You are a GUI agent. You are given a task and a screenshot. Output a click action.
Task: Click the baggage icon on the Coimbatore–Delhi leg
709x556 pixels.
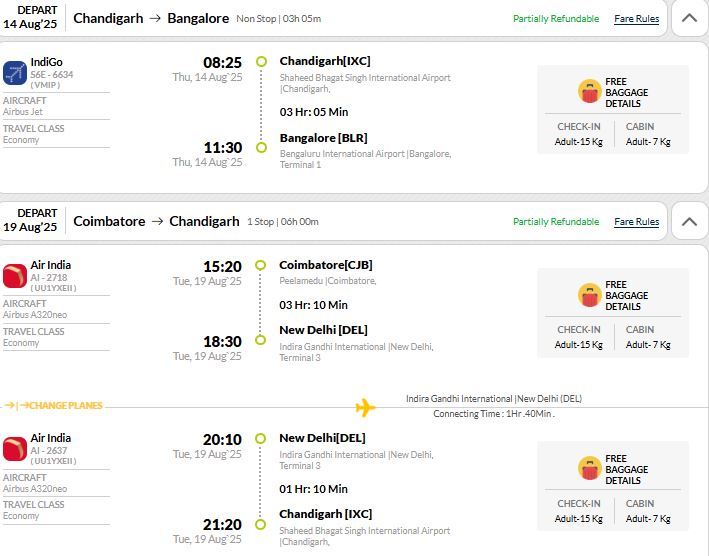pyautogui.click(x=589, y=295)
